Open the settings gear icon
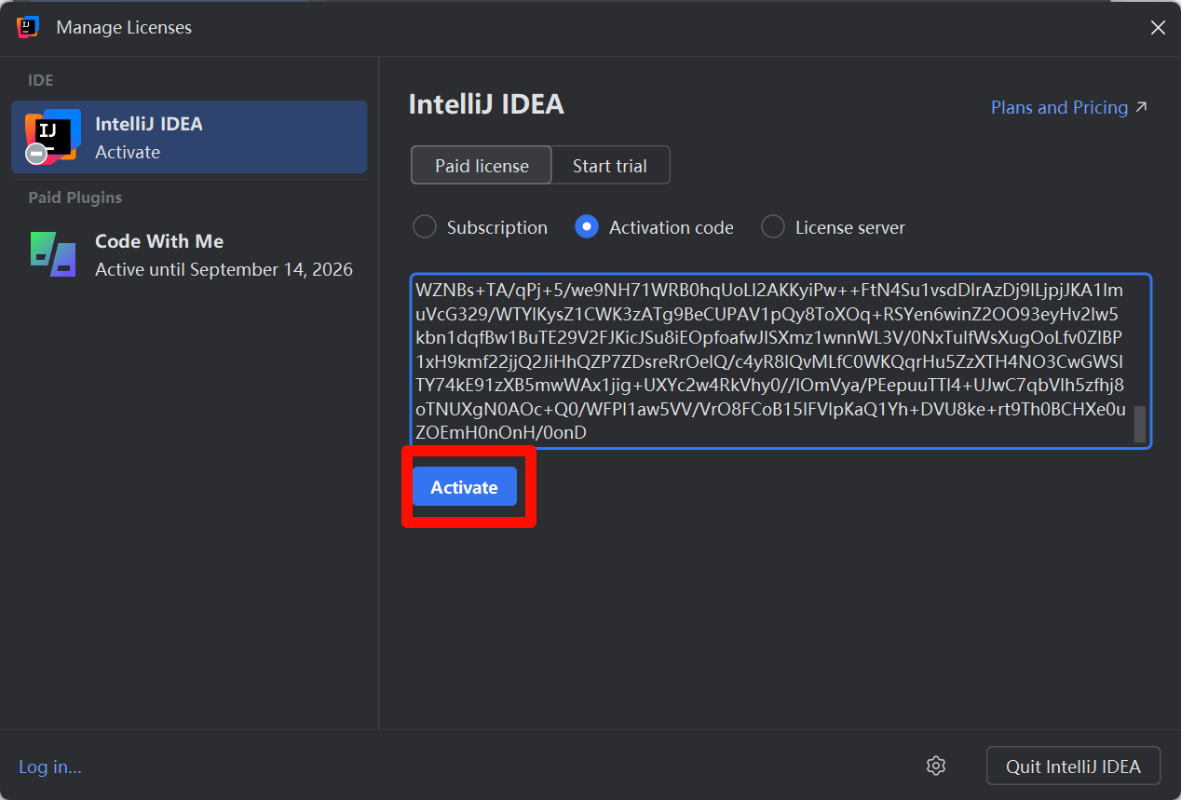Viewport: 1181px width, 800px height. point(935,766)
